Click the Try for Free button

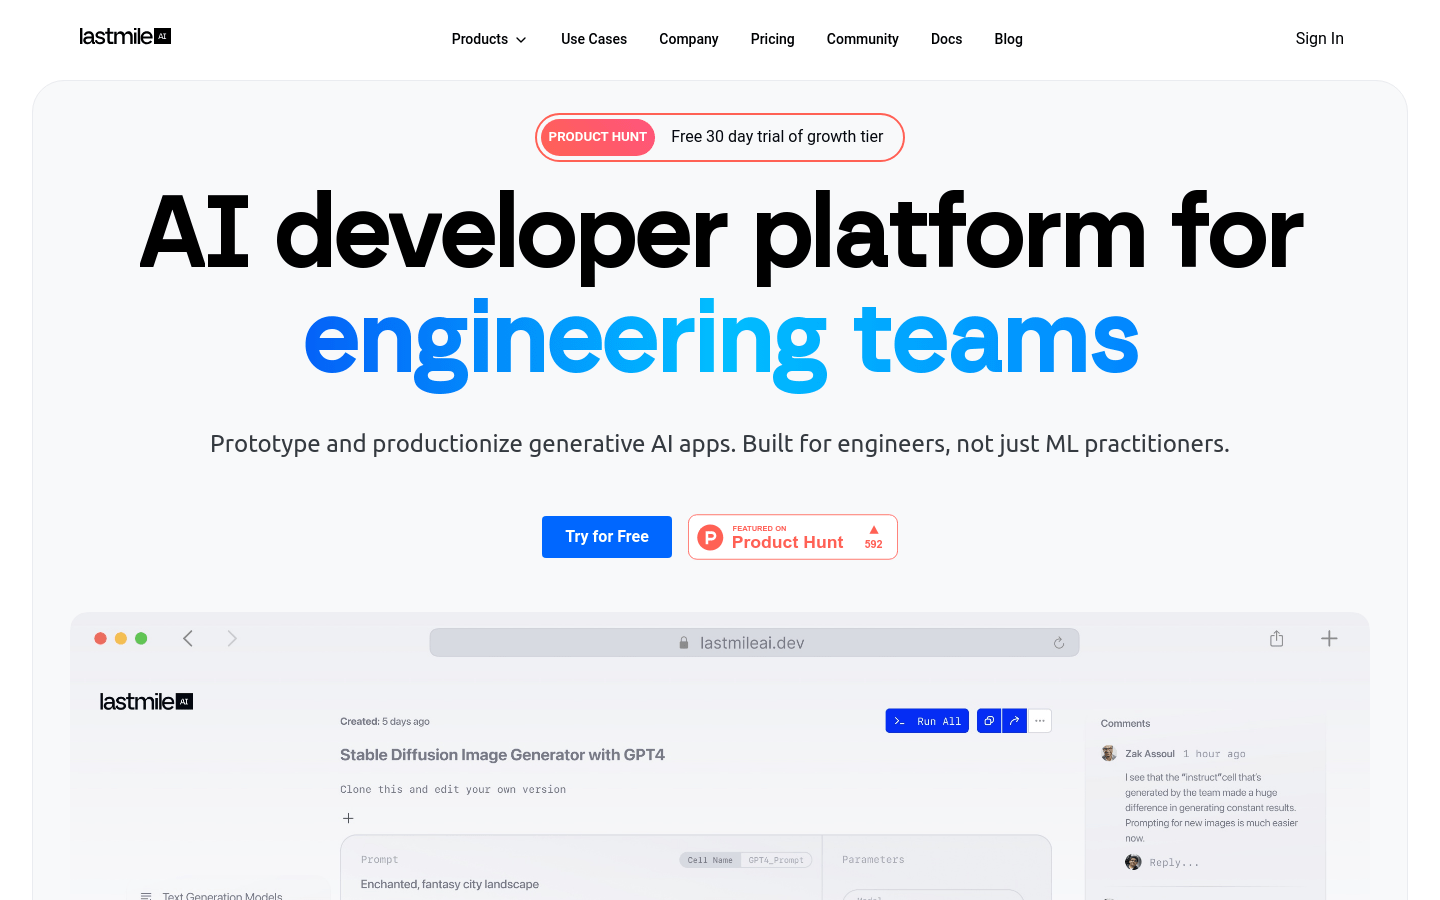coord(607,537)
